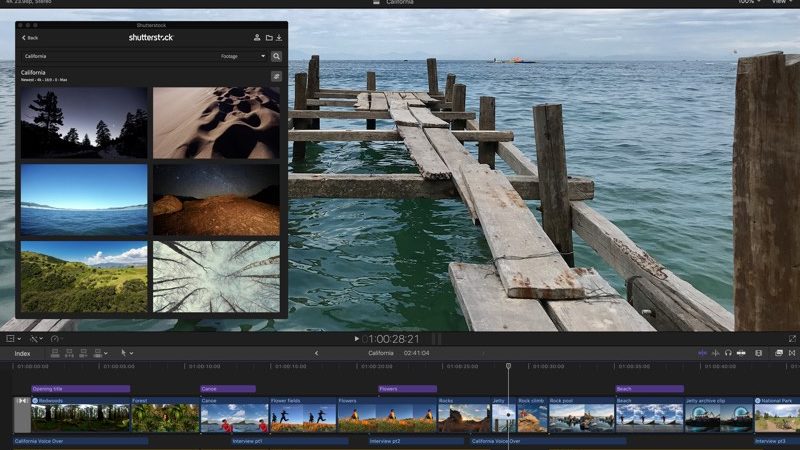
Task: Select the Canoe purple title clip
Action: pos(228,389)
